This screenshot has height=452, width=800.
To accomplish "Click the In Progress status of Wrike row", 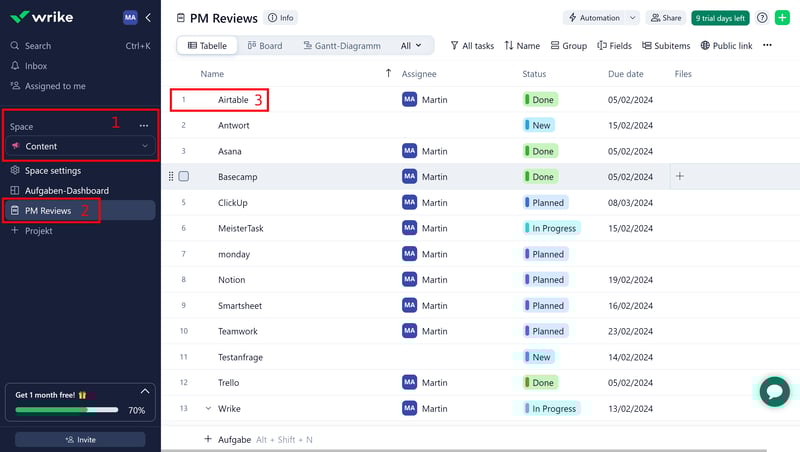I will point(552,408).
